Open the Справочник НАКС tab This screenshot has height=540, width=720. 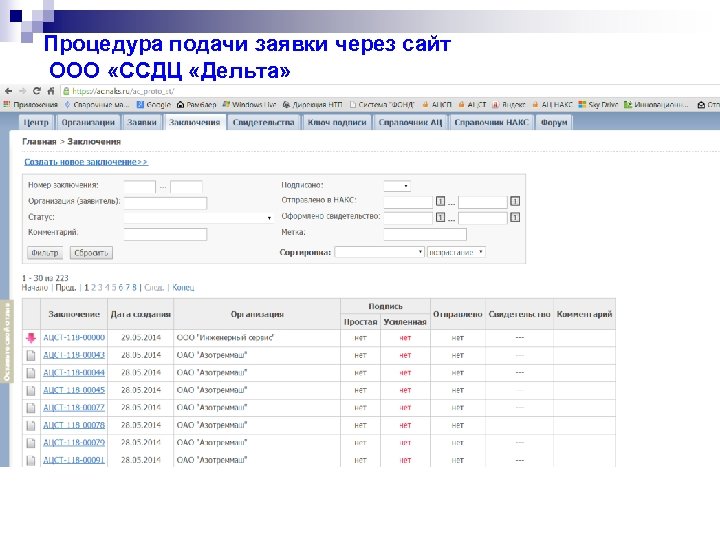(x=491, y=123)
